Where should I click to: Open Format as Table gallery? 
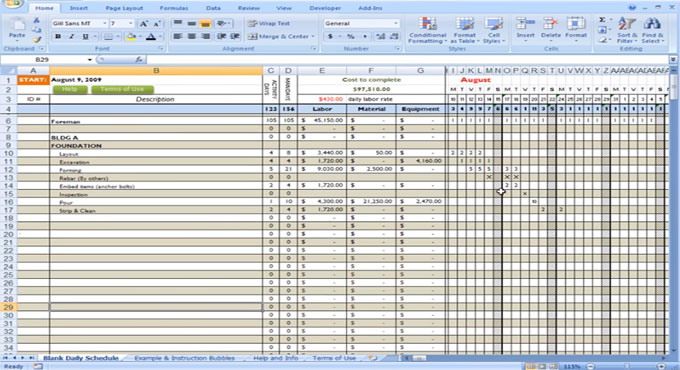click(x=464, y=30)
